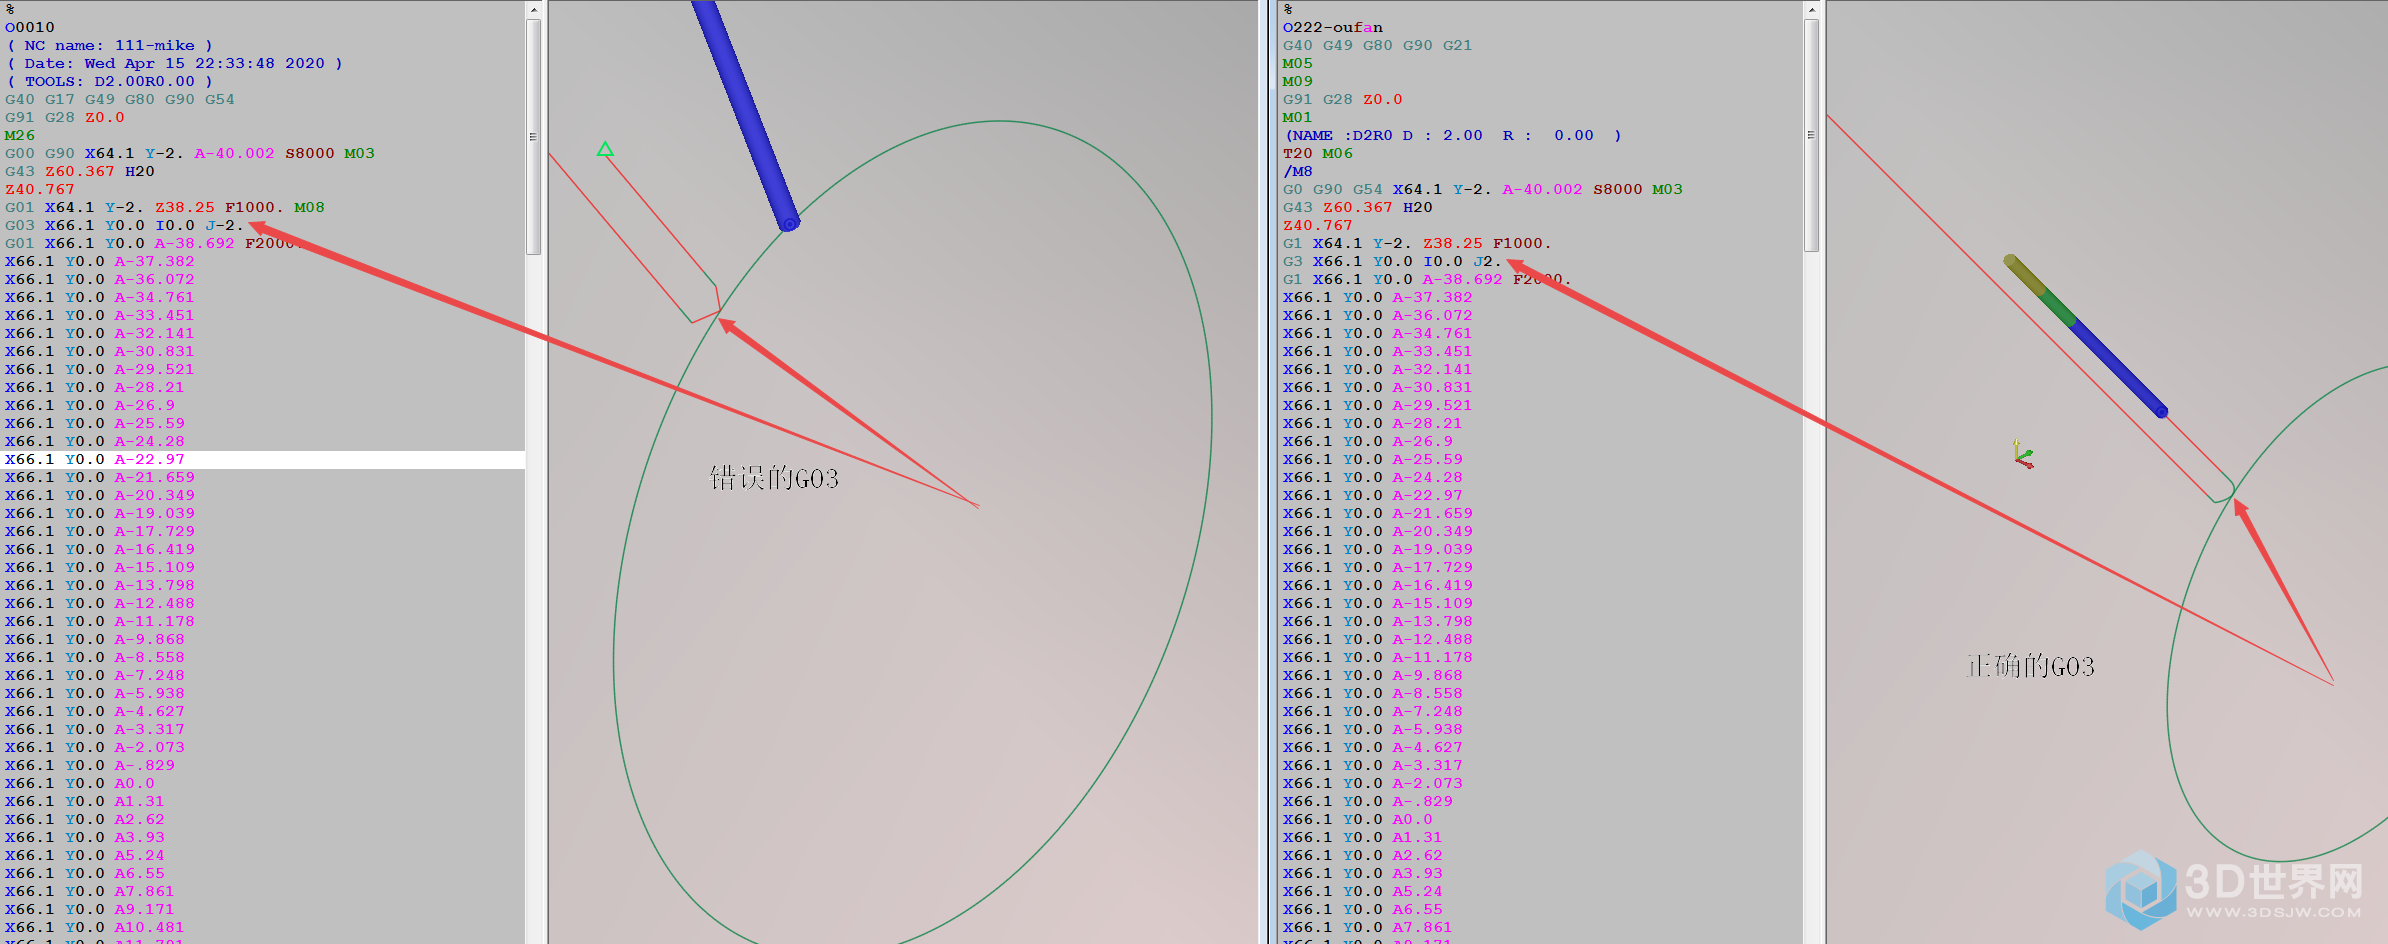This screenshot has height=944, width=2388.
Task: Select line 'M05' in right panel
Action: 1298,63
